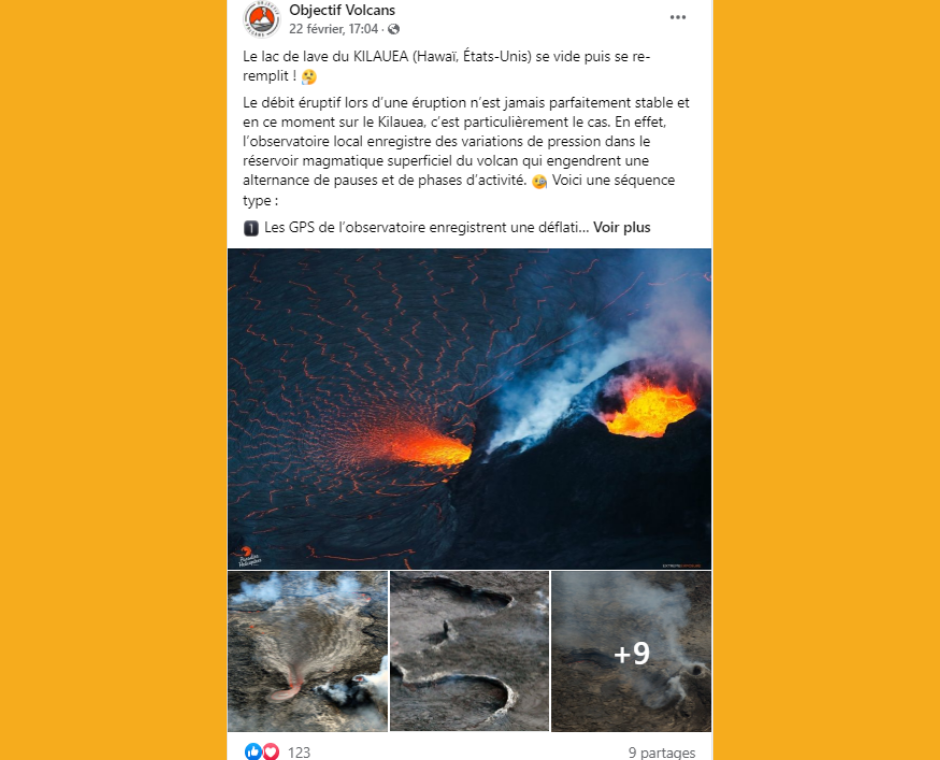Image resolution: width=940 pixels, height=760 pixels.
Task: Open the 22 février, 17:04 timestamp link
Action: point(333,29)
